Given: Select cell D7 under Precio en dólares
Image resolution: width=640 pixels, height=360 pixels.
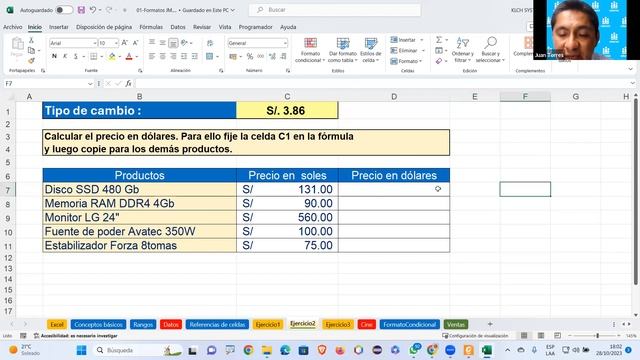Looking at the screenshot, I should click(394, 189).
